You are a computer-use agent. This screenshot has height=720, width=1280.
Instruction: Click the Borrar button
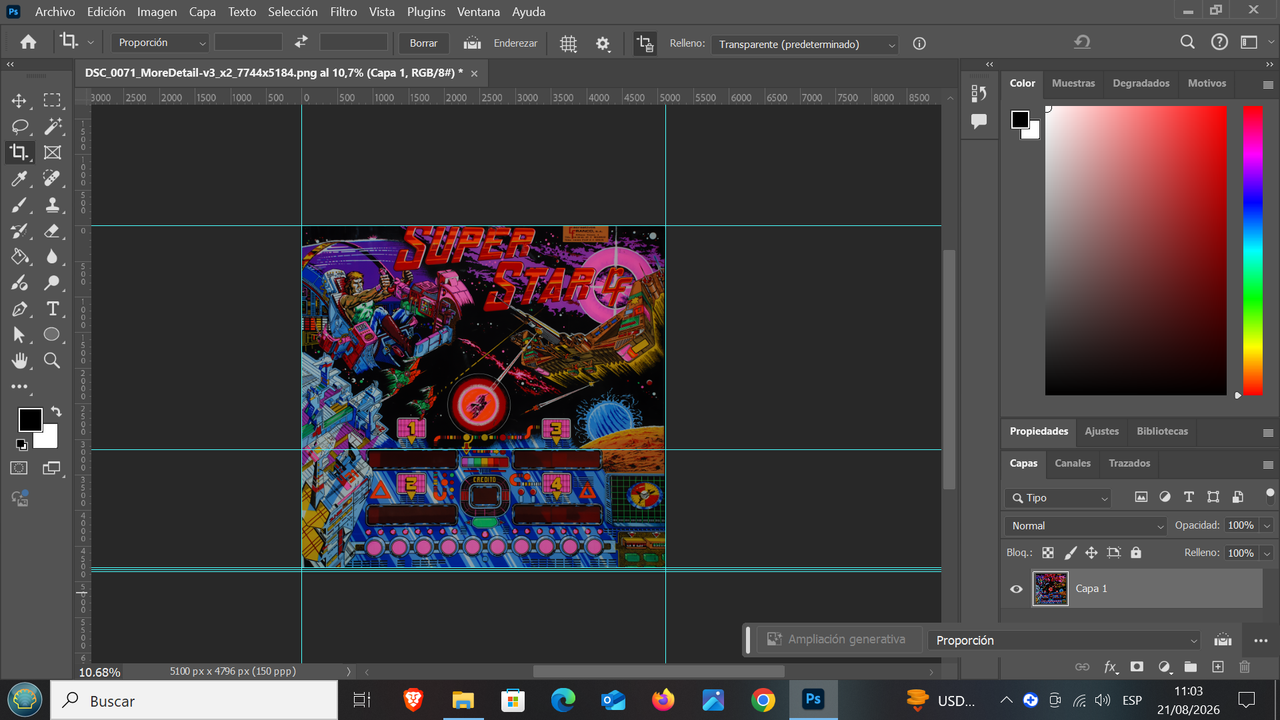(424, 43)
